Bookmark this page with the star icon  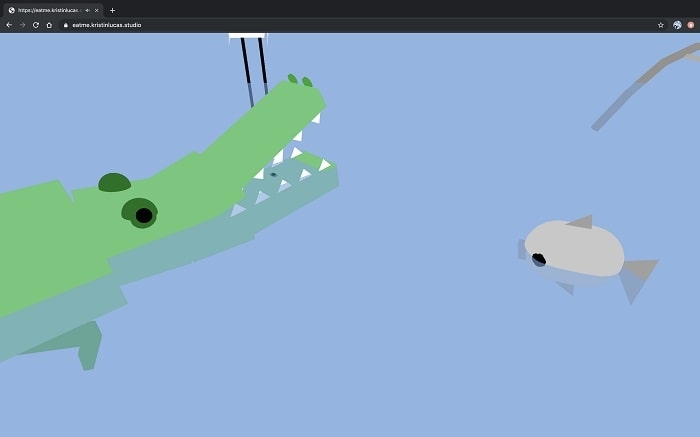click(660, 24)
